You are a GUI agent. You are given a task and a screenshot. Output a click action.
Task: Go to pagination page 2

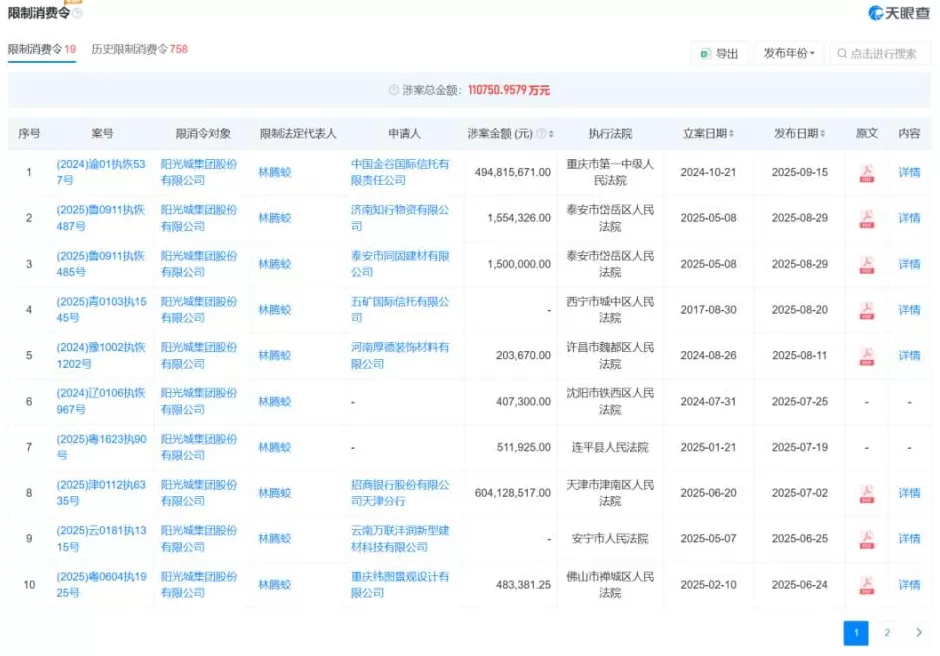886,633
